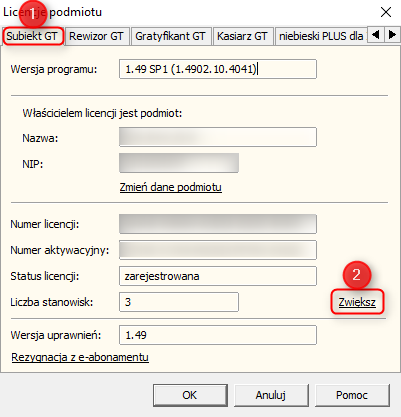The width and height of the screenshot is (401, 417).
Task: Go to the Kasiarz GT tab
Action: tap(242, 36)
